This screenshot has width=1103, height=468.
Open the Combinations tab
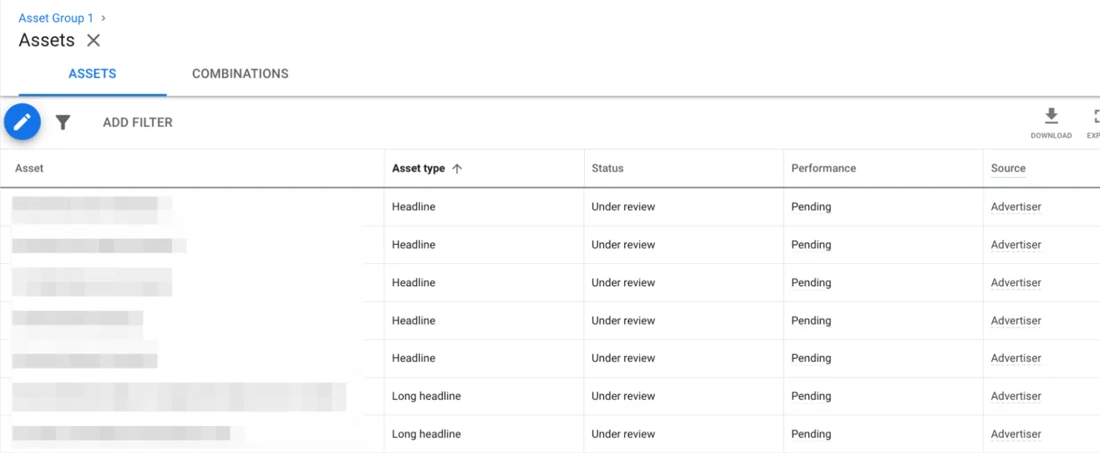pyautogui.click(x=240, y=74)
